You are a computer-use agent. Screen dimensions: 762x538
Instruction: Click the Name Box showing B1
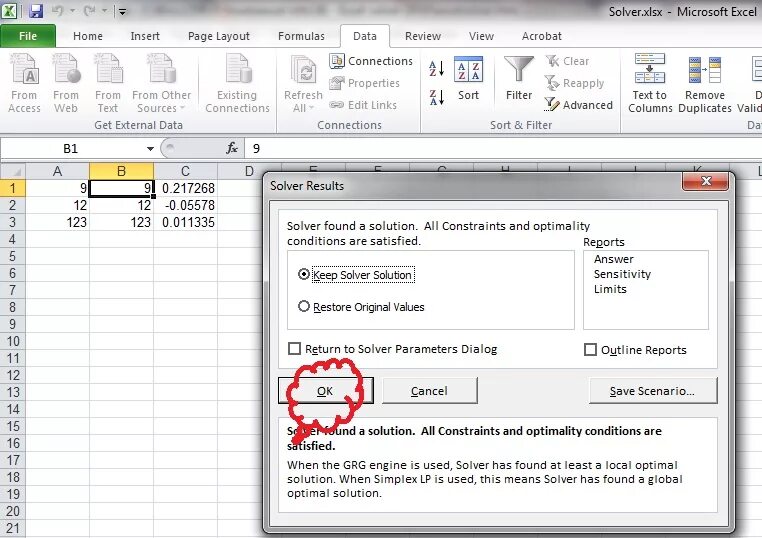[x=72, y=149]
